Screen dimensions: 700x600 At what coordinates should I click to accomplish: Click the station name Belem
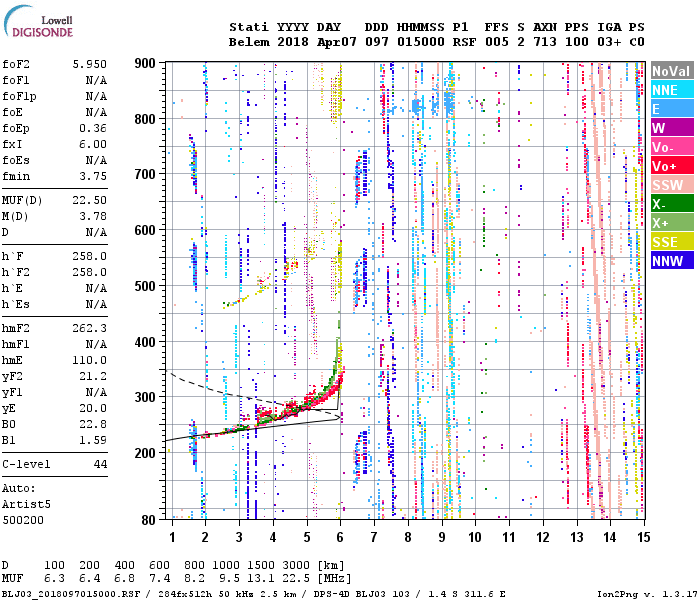click(x=249, y=42)
